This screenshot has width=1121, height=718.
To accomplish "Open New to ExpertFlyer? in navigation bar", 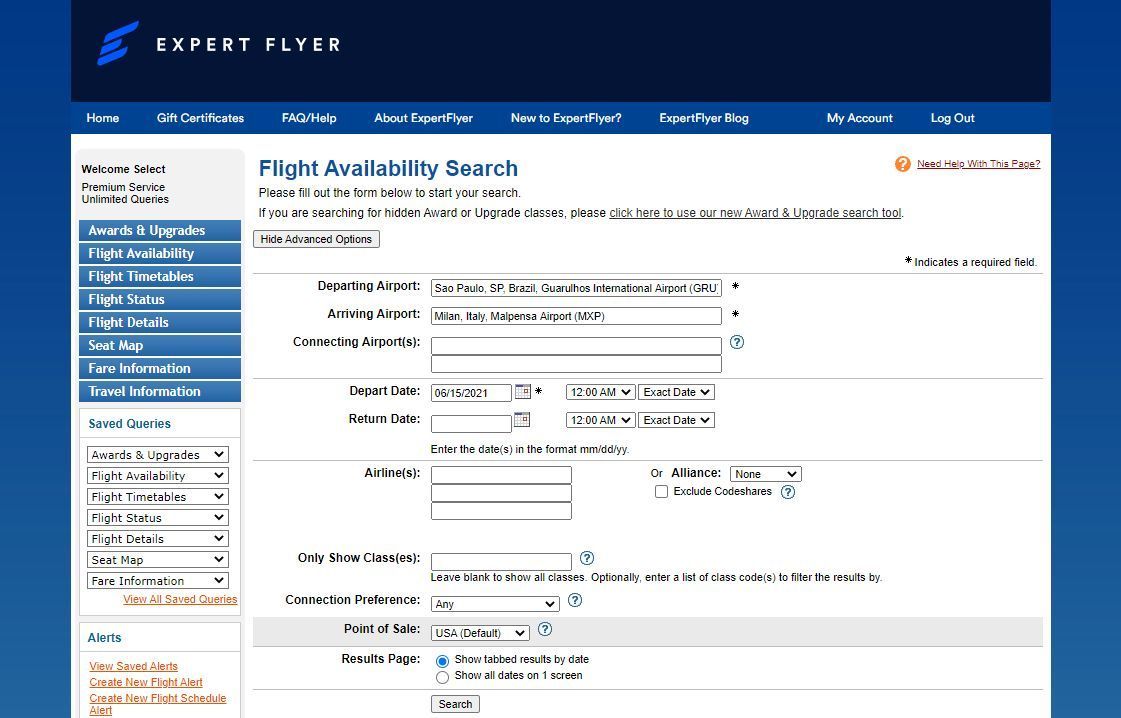I will coord(566,118).
